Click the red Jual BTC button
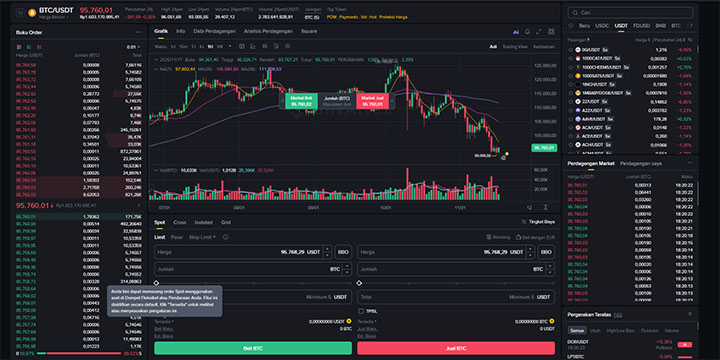Screen dimensions: 720x360 coord(456,348)
